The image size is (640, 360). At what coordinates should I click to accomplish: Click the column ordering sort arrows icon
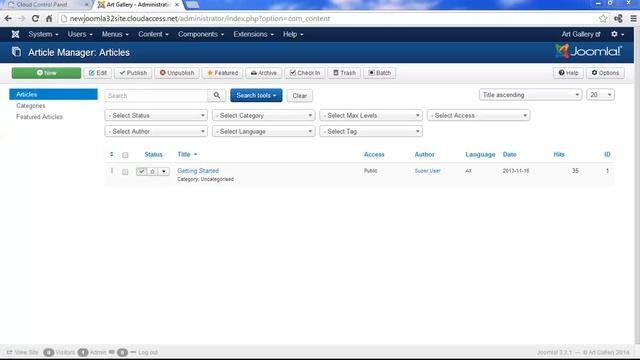(x=111, y=154)
